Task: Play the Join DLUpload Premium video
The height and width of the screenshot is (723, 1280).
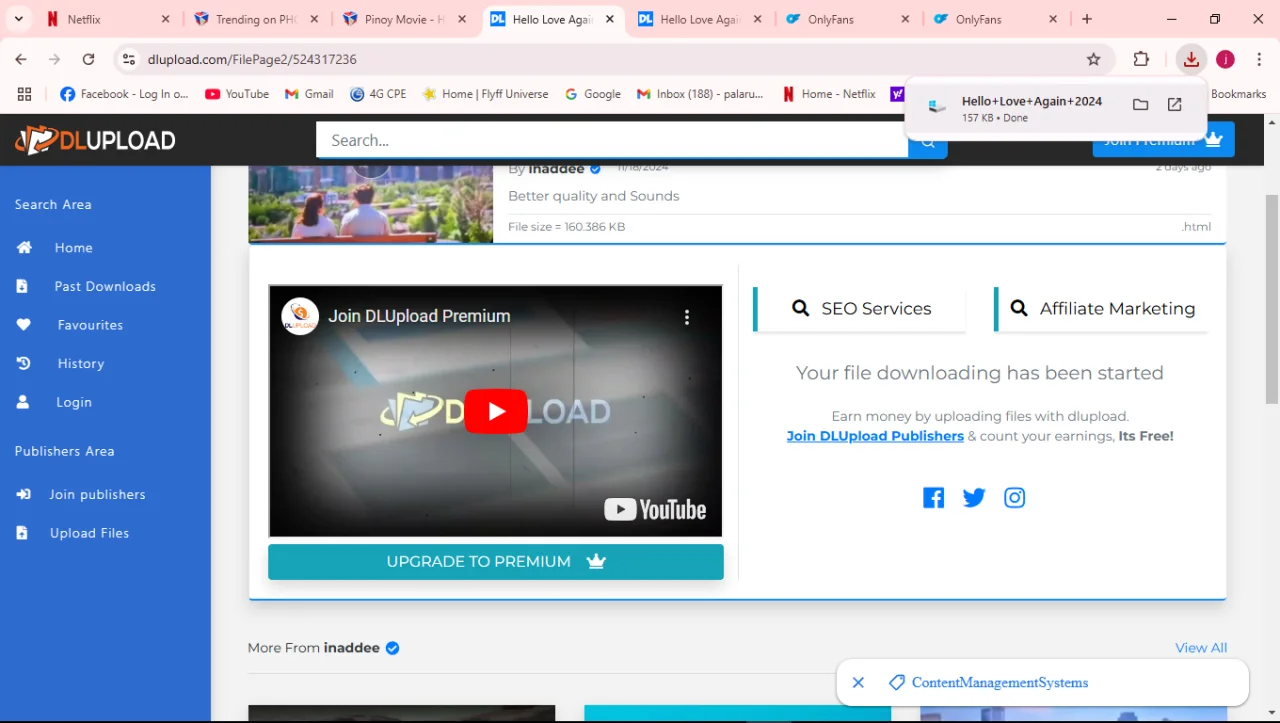Action: coord(496,411)
